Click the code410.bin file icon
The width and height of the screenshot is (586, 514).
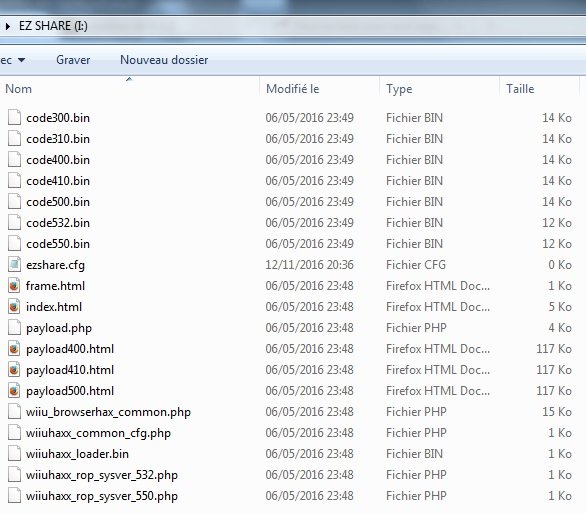(14, 180)
